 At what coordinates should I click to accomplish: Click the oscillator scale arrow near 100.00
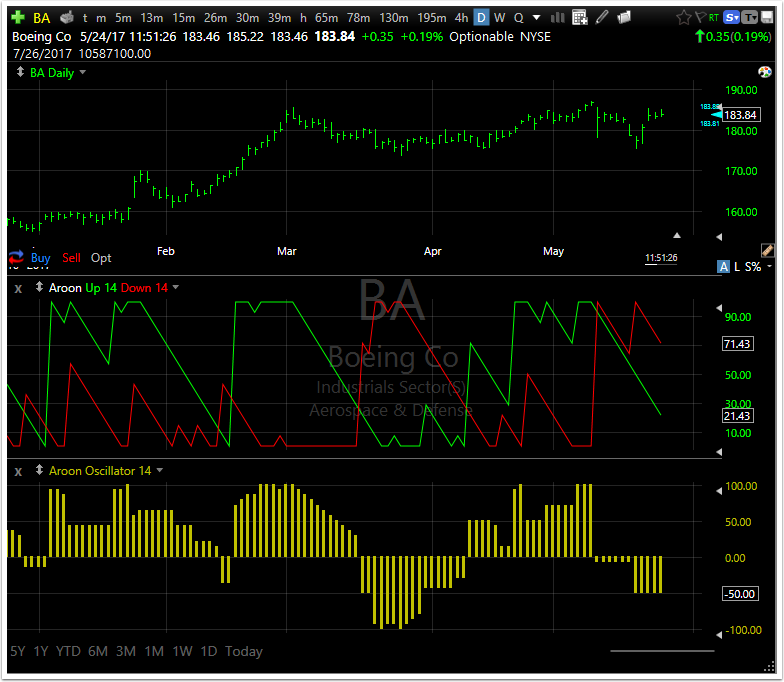(719, 491)
